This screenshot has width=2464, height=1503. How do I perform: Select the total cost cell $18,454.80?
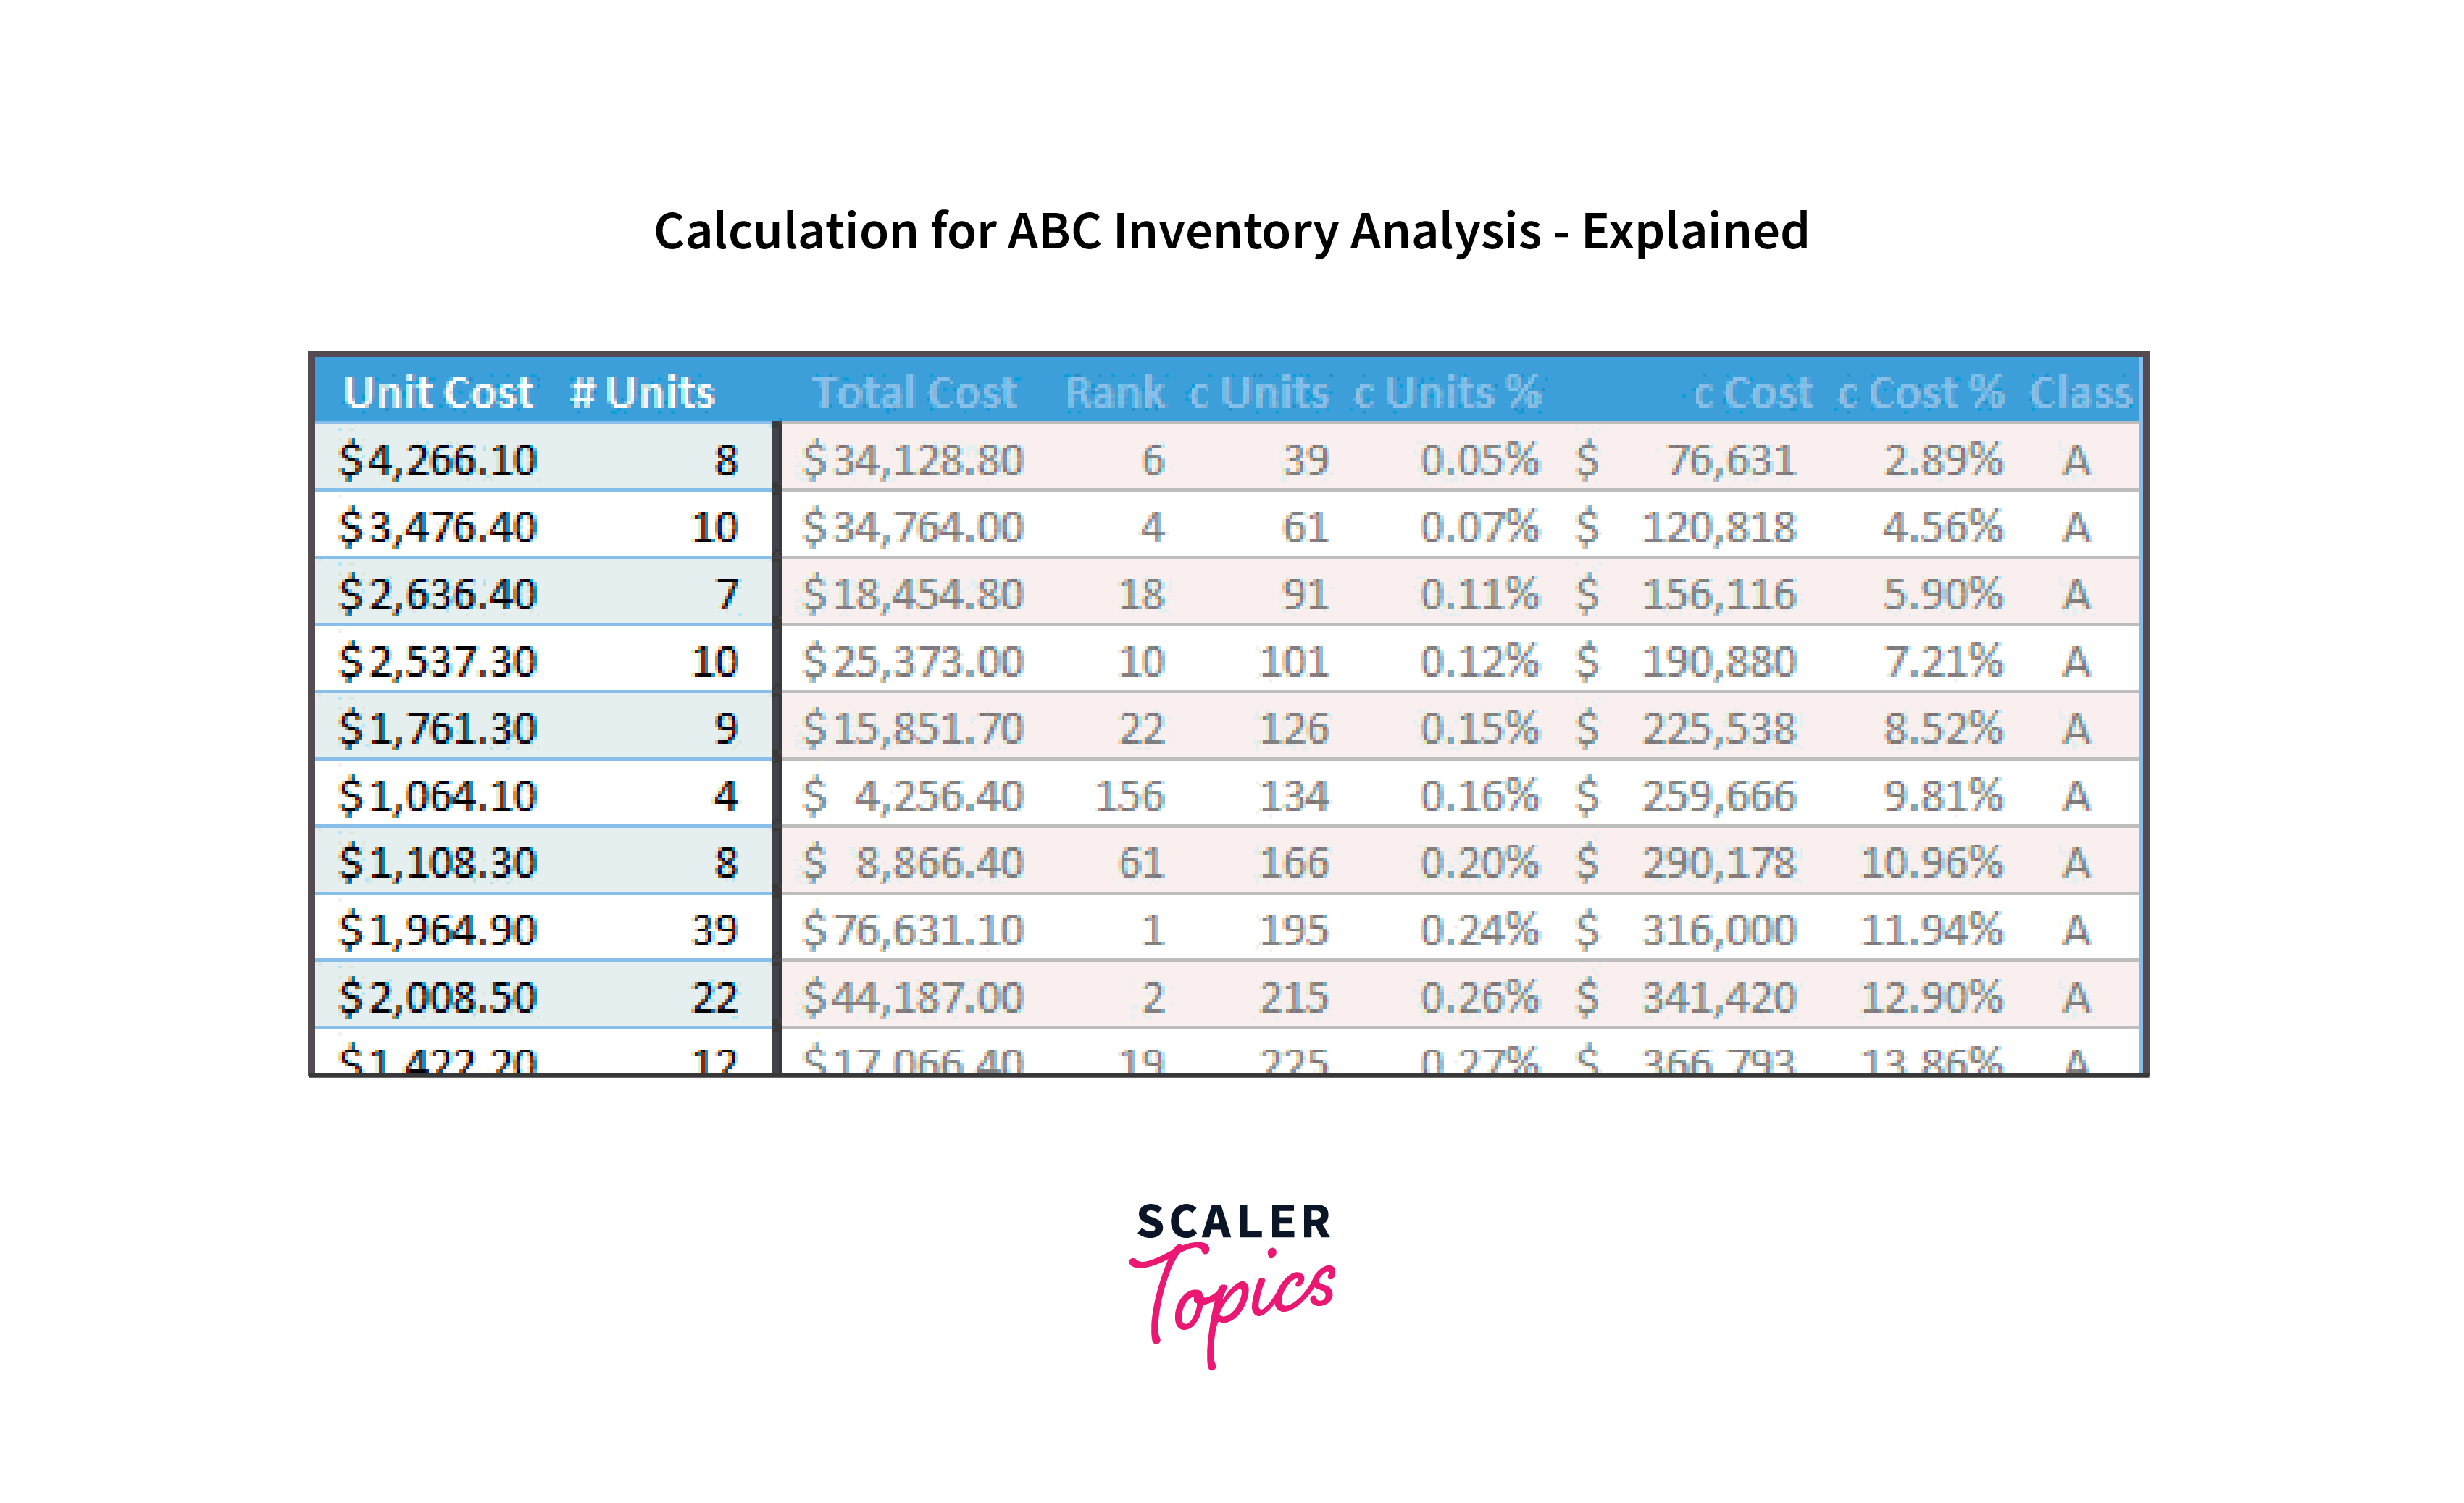pos(912,594)
